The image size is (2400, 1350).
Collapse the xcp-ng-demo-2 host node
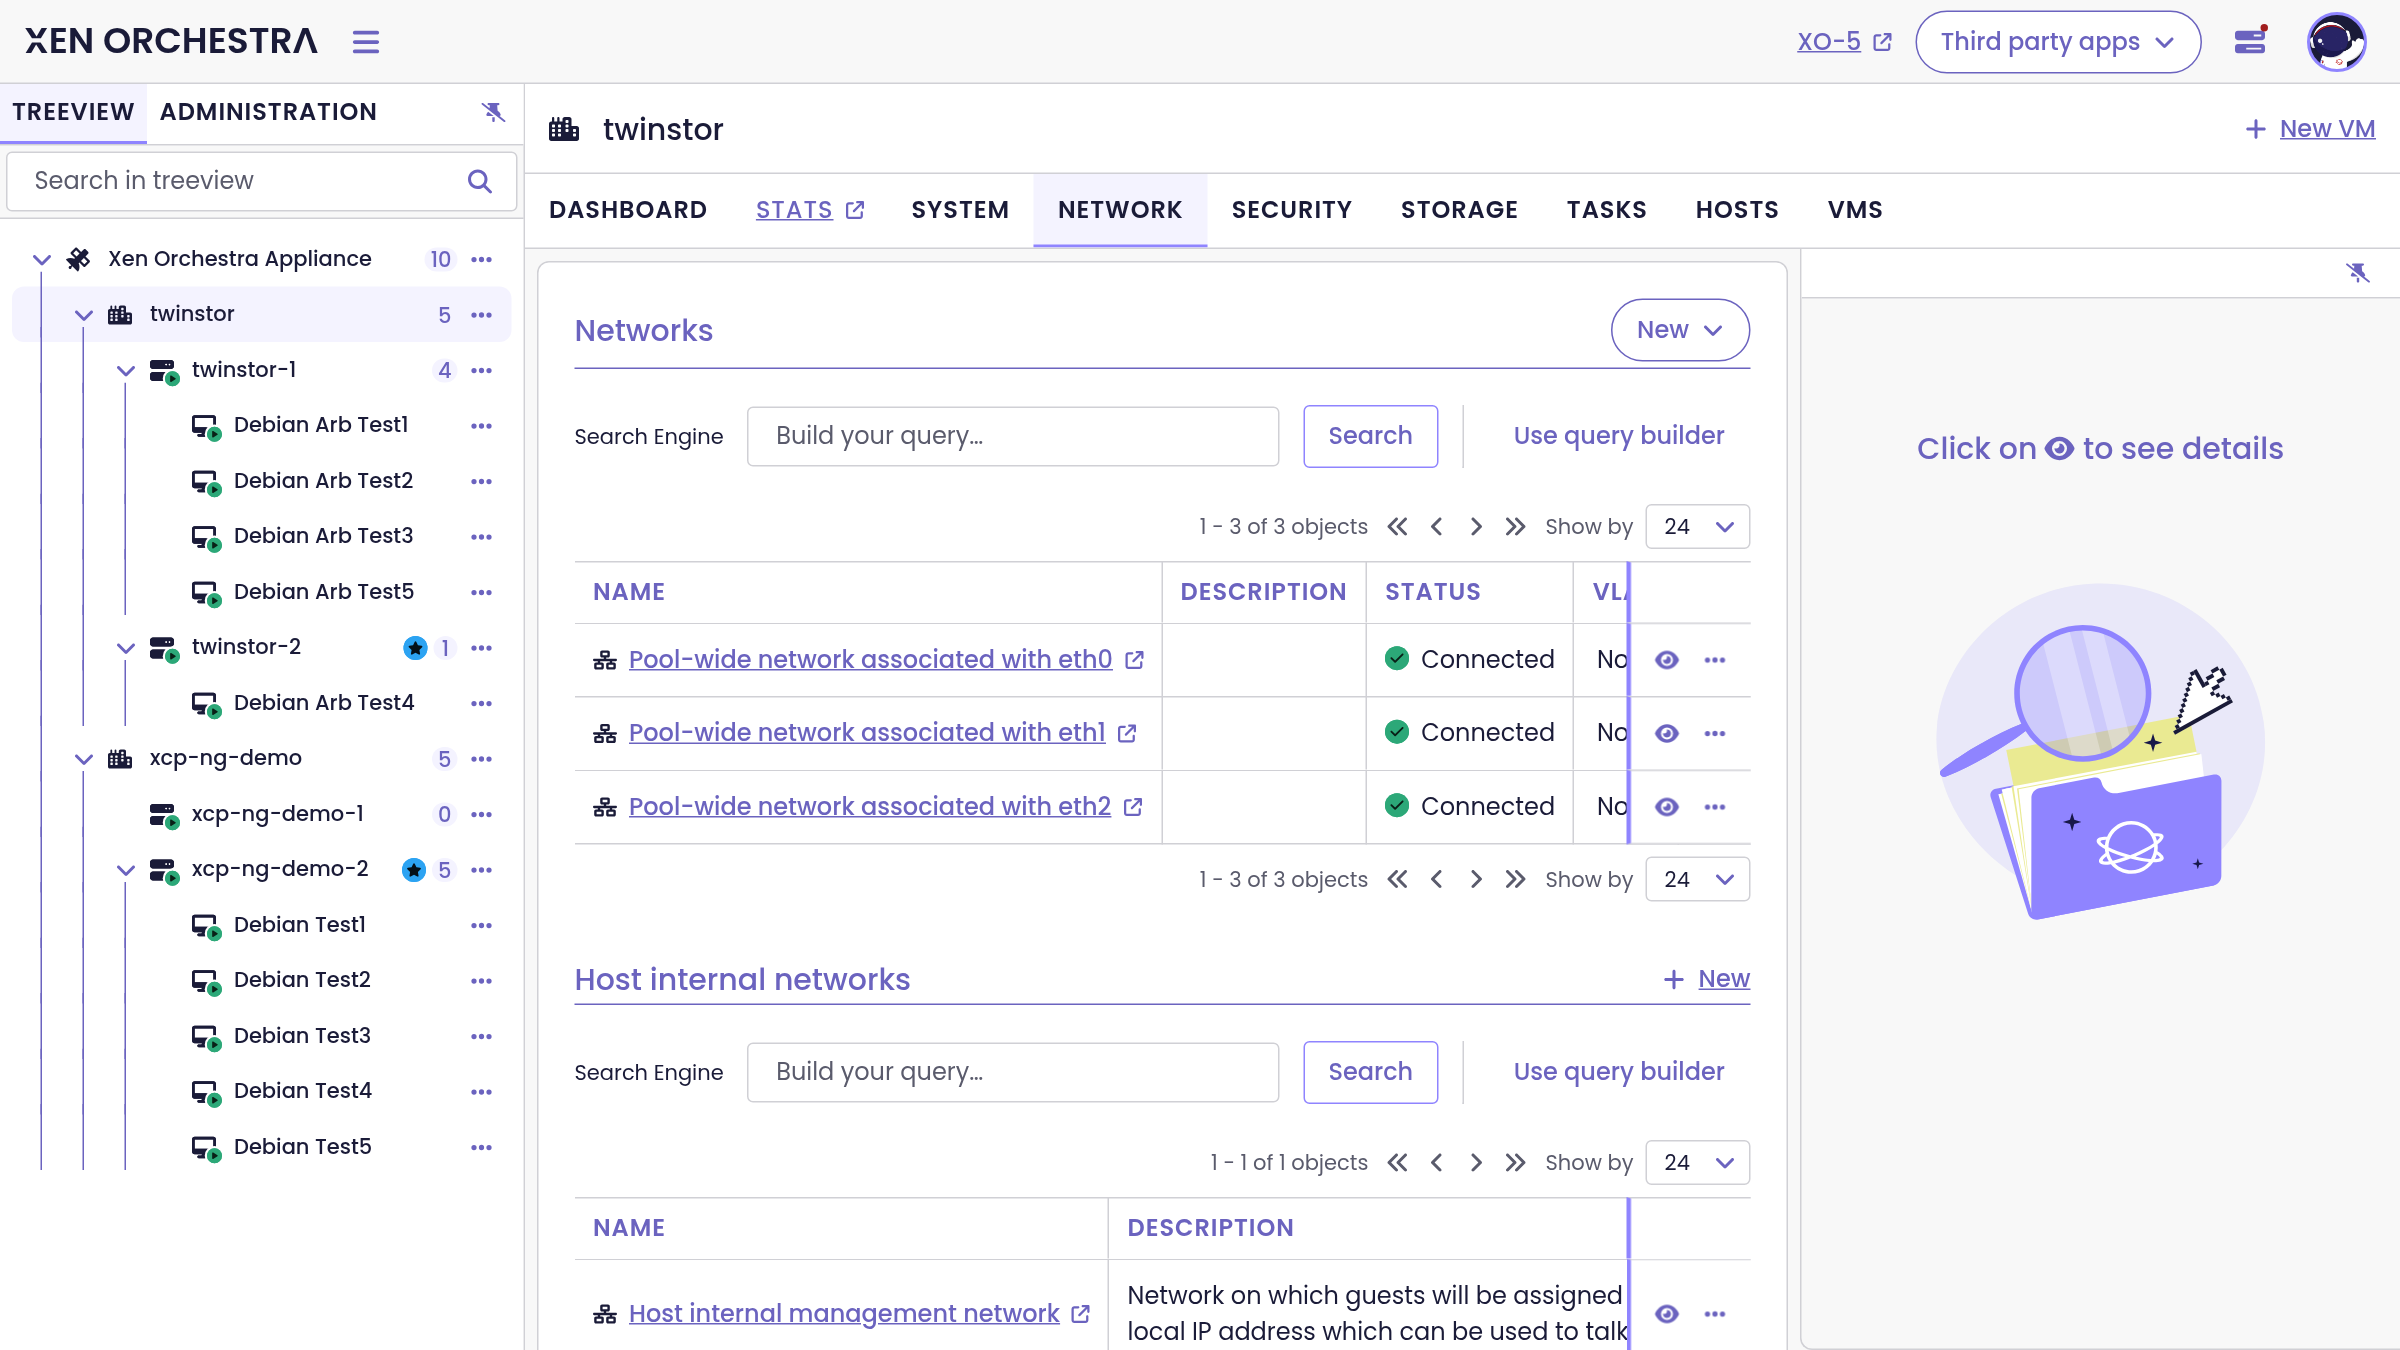click(126, 870)
